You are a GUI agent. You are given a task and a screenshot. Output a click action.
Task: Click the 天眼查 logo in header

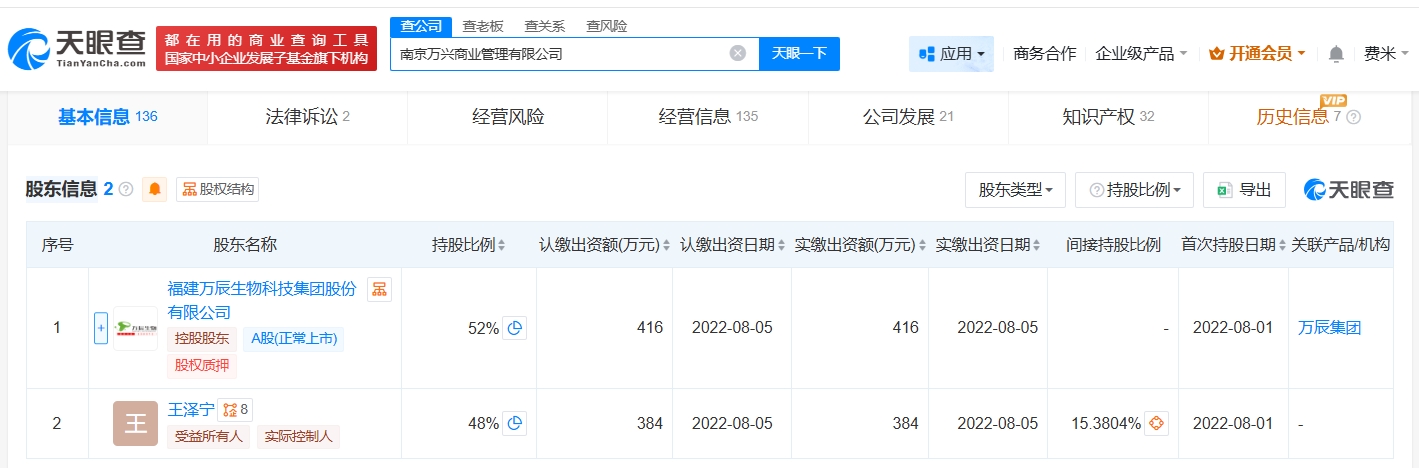[x=77, y=48]
